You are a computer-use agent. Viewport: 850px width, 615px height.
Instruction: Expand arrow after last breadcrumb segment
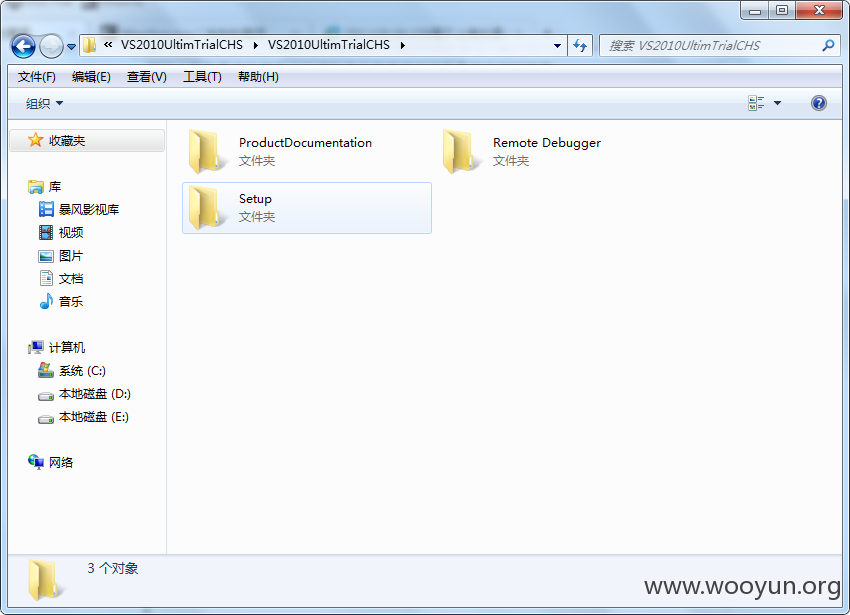click(x=403, y=46)
